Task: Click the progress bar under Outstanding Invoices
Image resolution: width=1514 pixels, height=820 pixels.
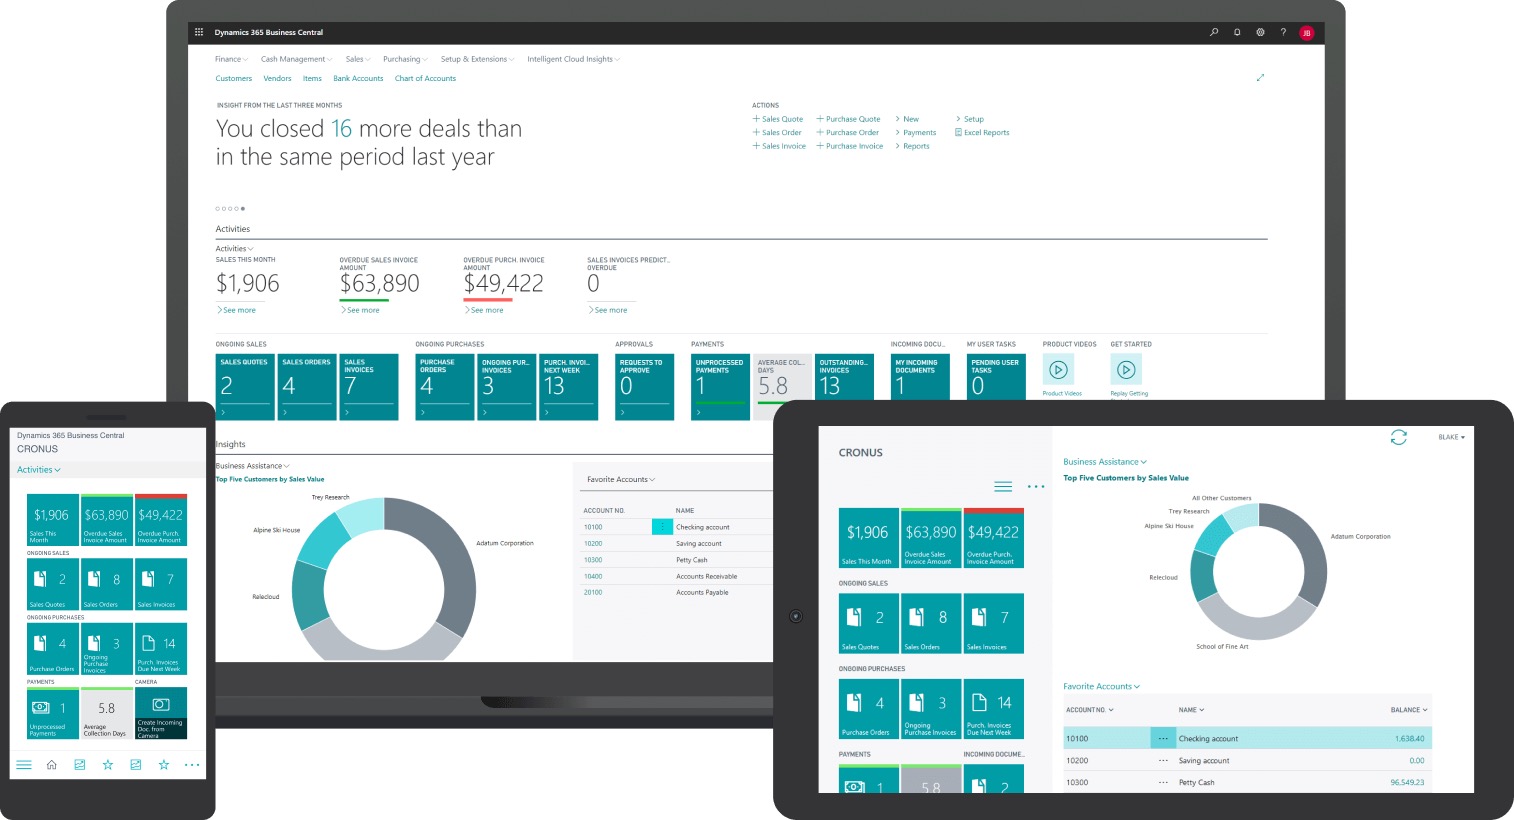Action: 844,404
